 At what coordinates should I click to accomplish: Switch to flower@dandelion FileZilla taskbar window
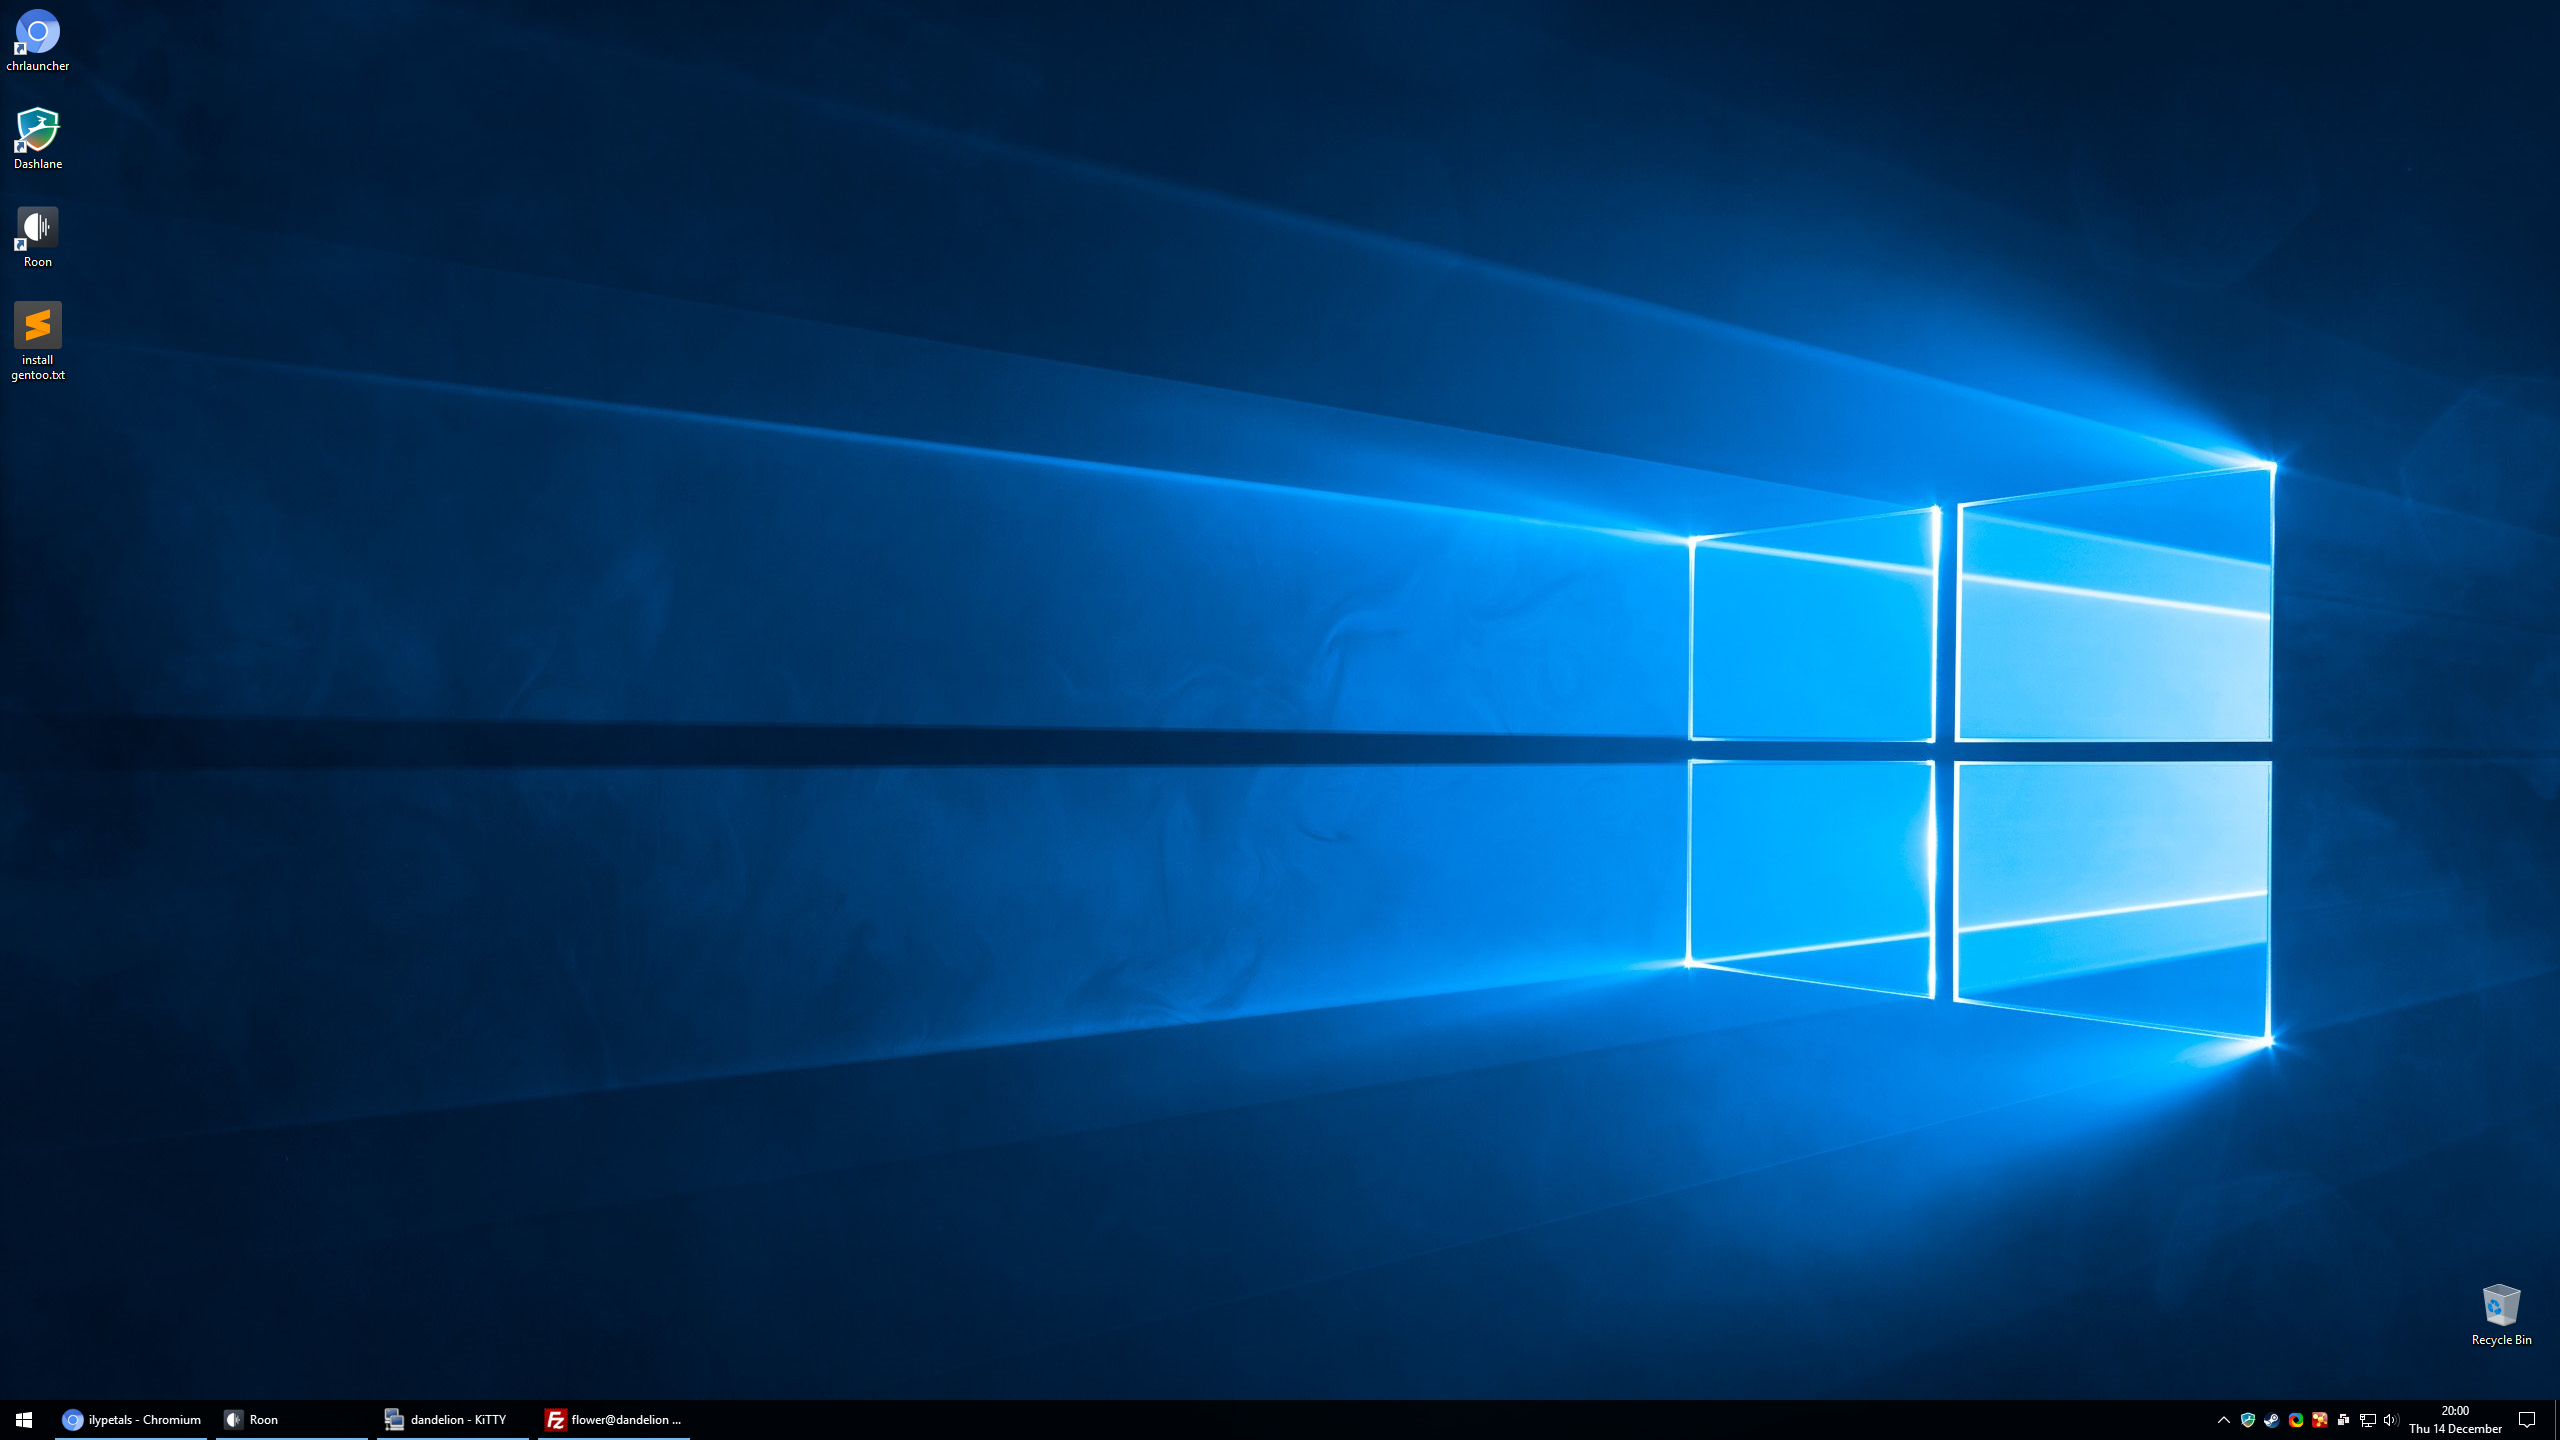coord(614,1420)
